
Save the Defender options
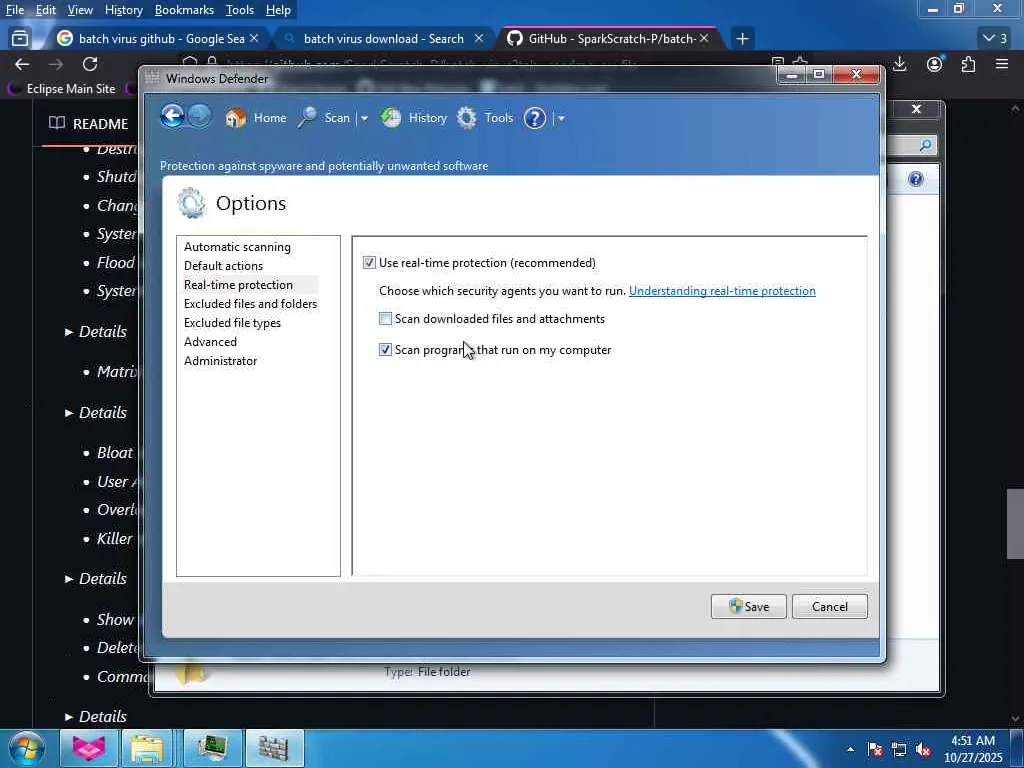point(748,607)
